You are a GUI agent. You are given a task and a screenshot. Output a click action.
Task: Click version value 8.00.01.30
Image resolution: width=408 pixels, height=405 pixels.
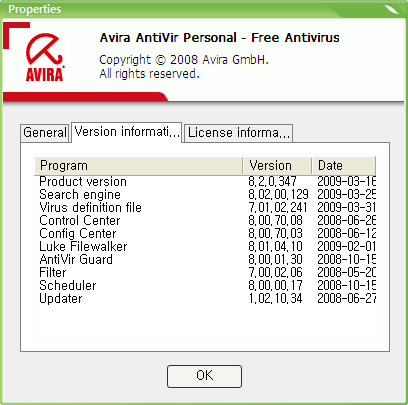pyautogui.click(x=275, y=260)
